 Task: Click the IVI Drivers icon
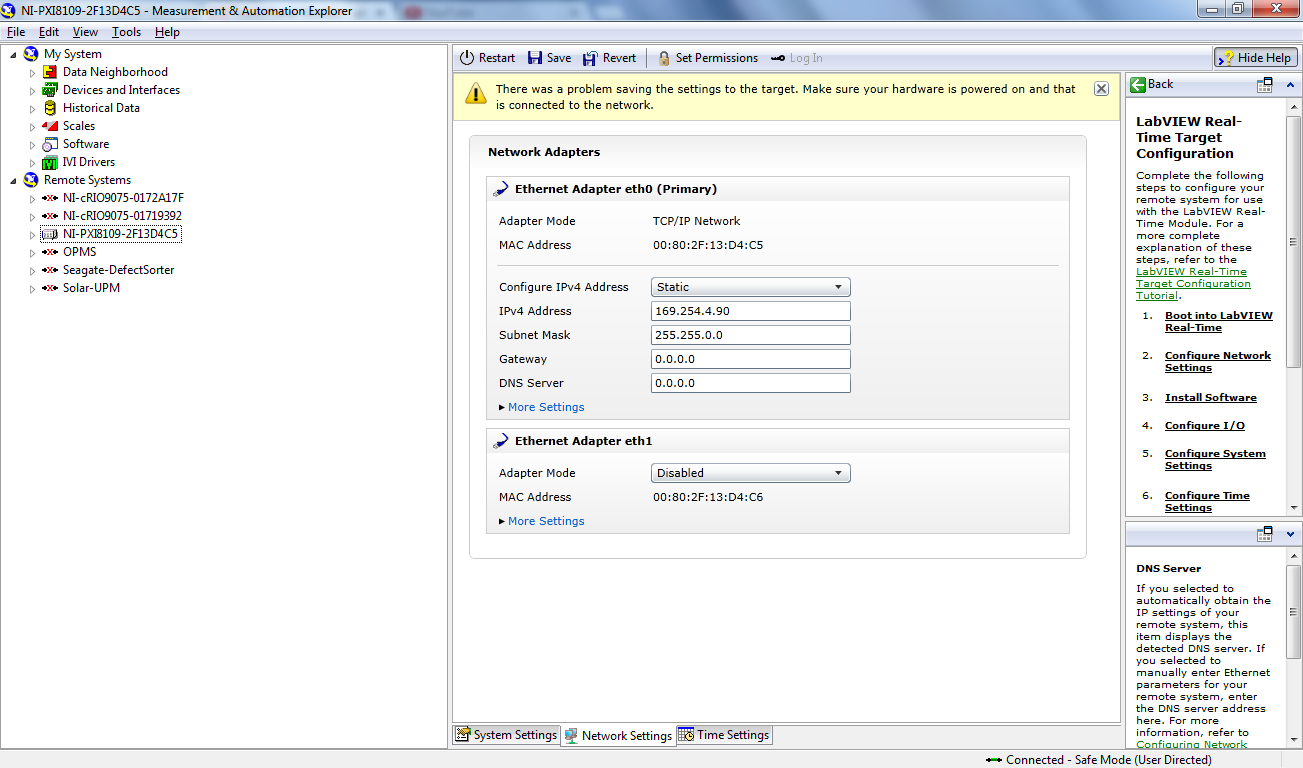coord(50,162)
